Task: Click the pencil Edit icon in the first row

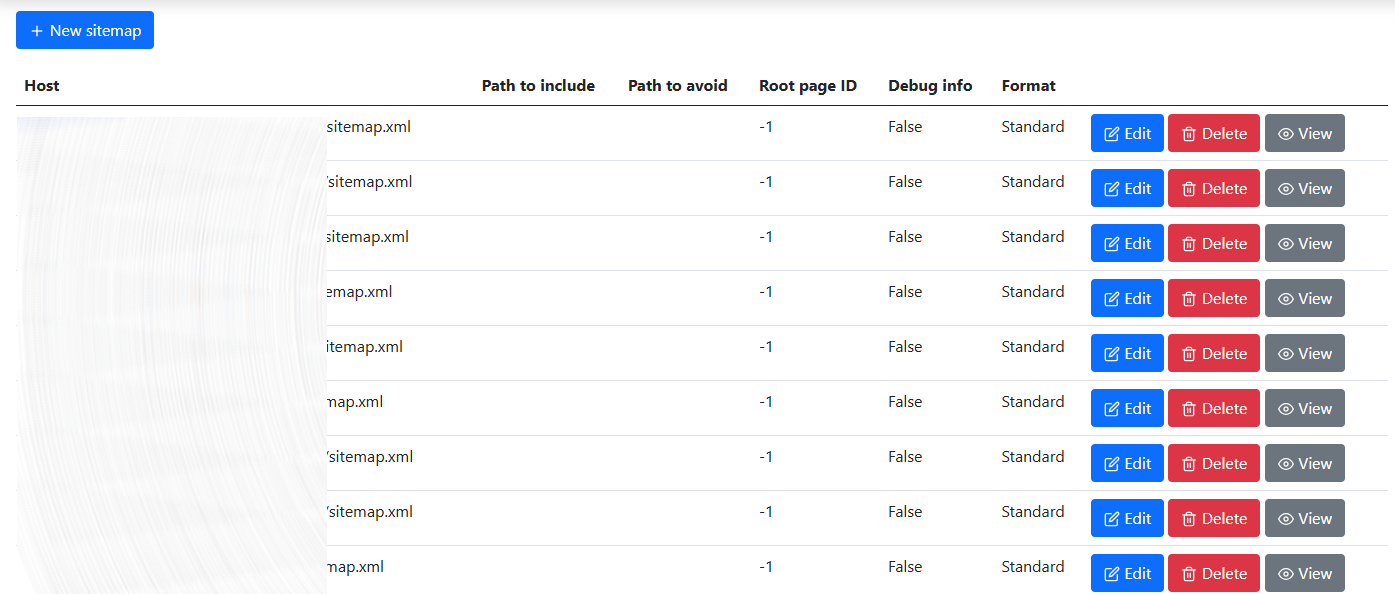Action: coord(1111,134)
